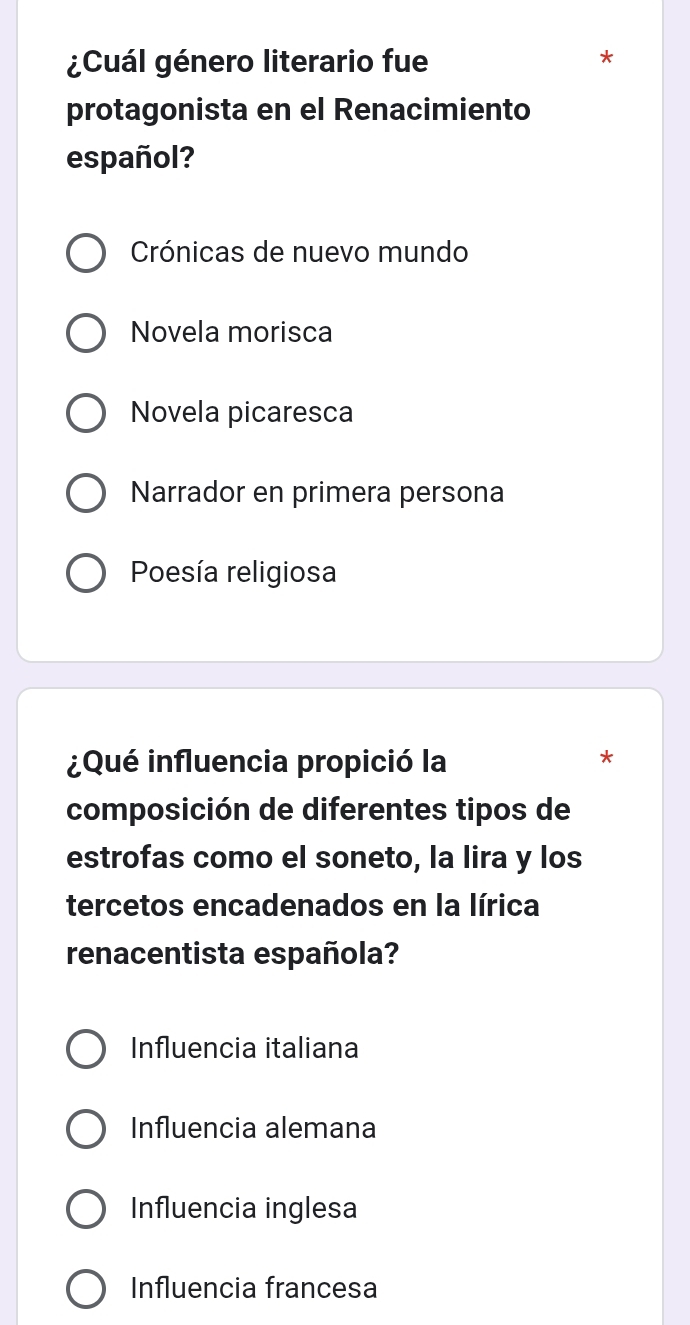Click the required asterisk on the influencia question

603,768
